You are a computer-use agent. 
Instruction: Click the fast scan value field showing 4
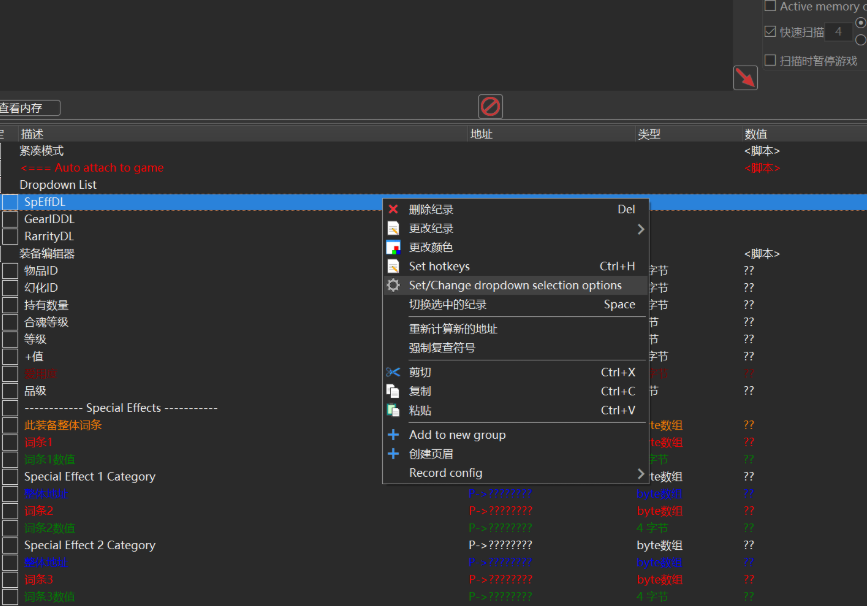coord(837,32)
